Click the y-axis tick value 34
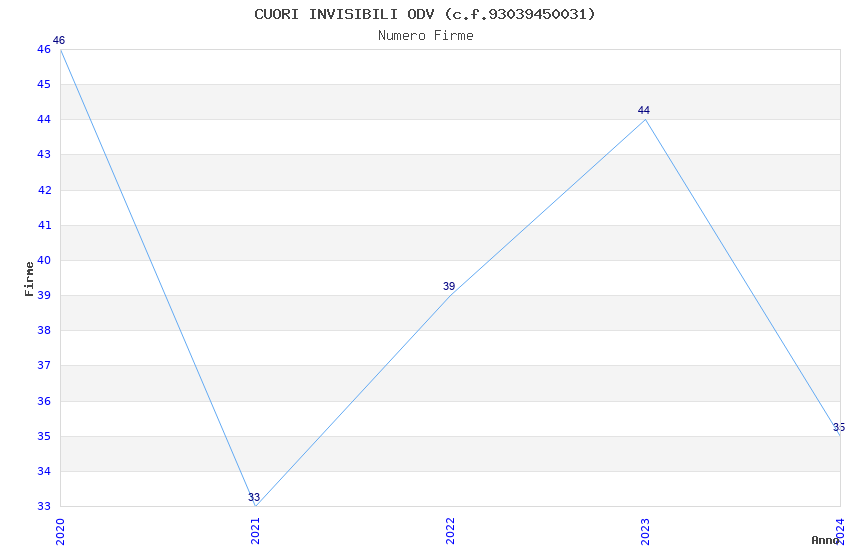850x550 pixels. (44, 471)
